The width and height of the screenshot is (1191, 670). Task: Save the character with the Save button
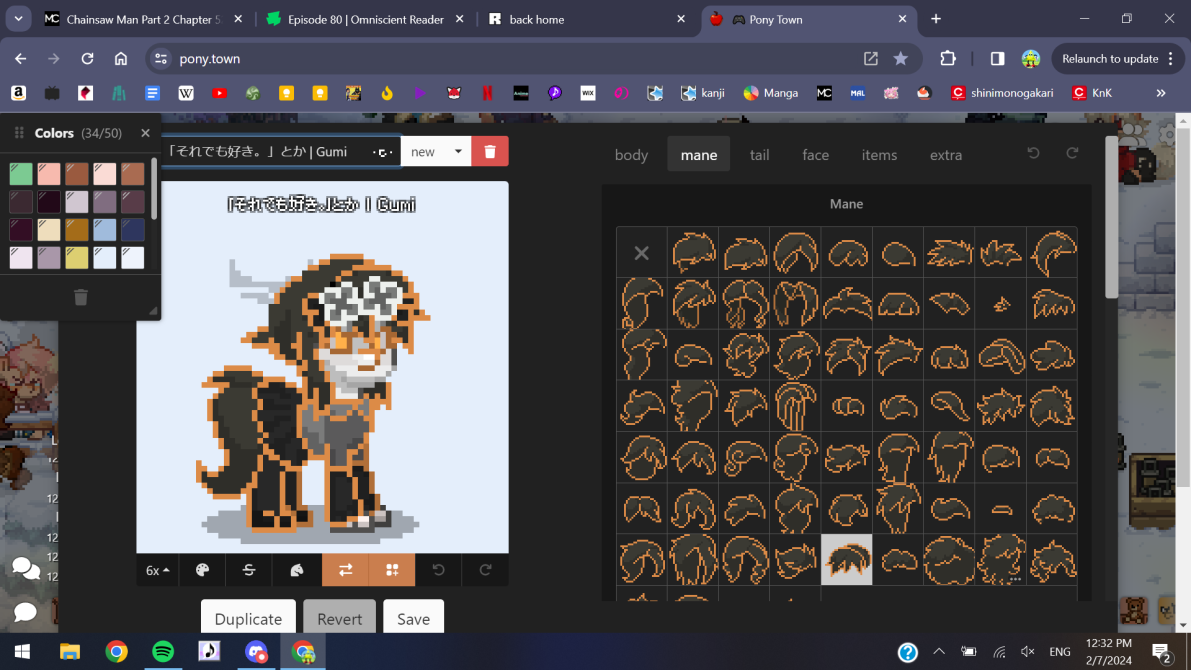pyautogui.click(x=413, y=618)
